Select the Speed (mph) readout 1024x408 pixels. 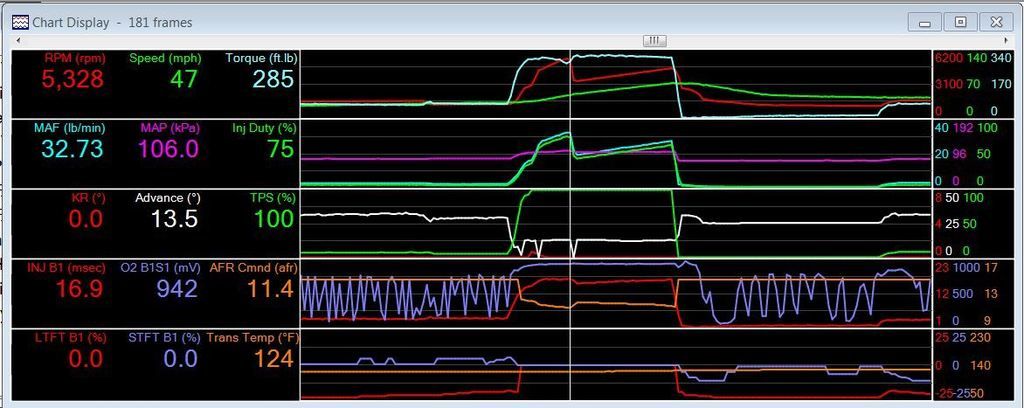pyautogui.click(x=183, y=80)
